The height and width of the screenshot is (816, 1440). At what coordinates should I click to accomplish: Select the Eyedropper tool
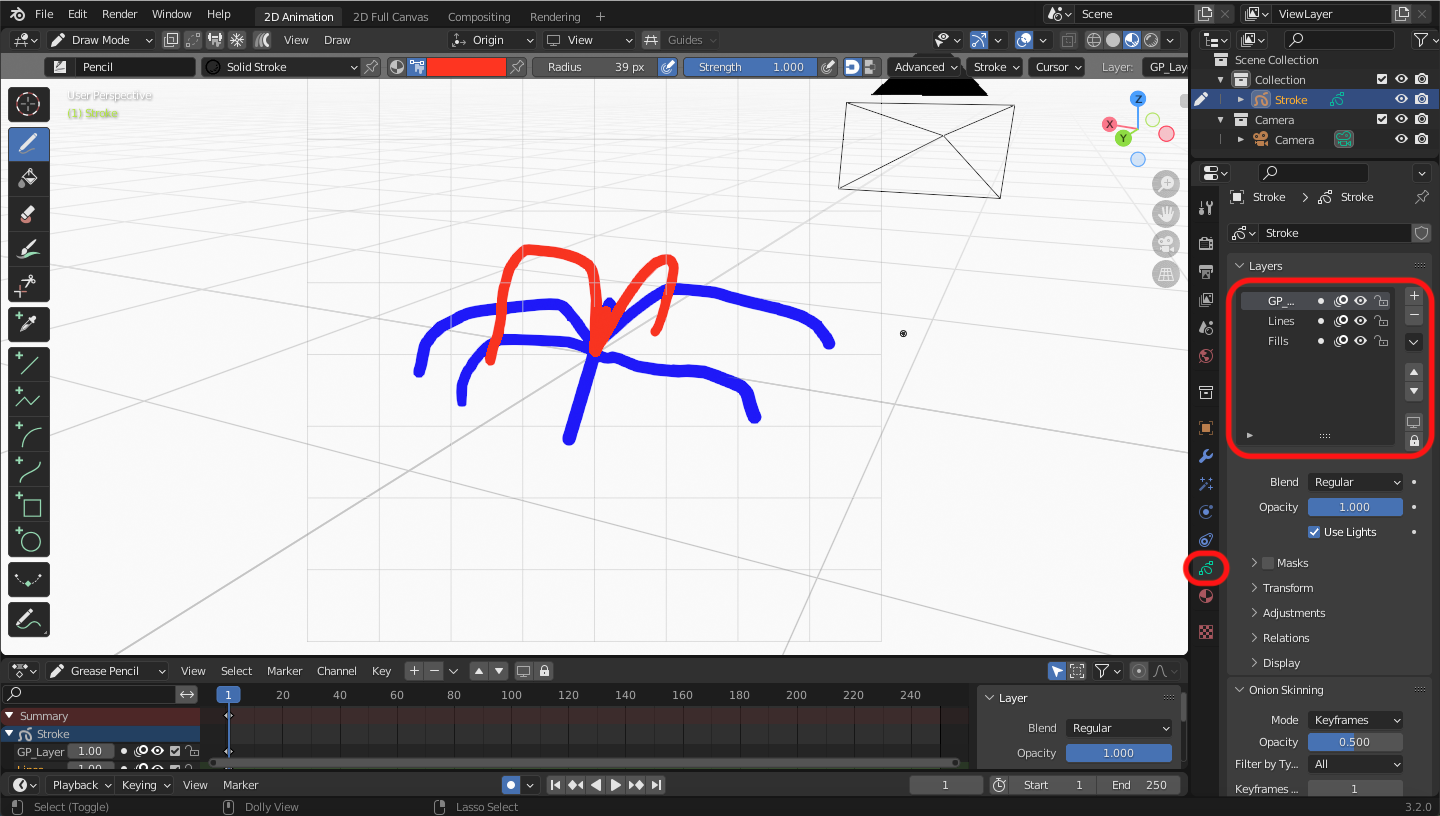tap(29, 324)
